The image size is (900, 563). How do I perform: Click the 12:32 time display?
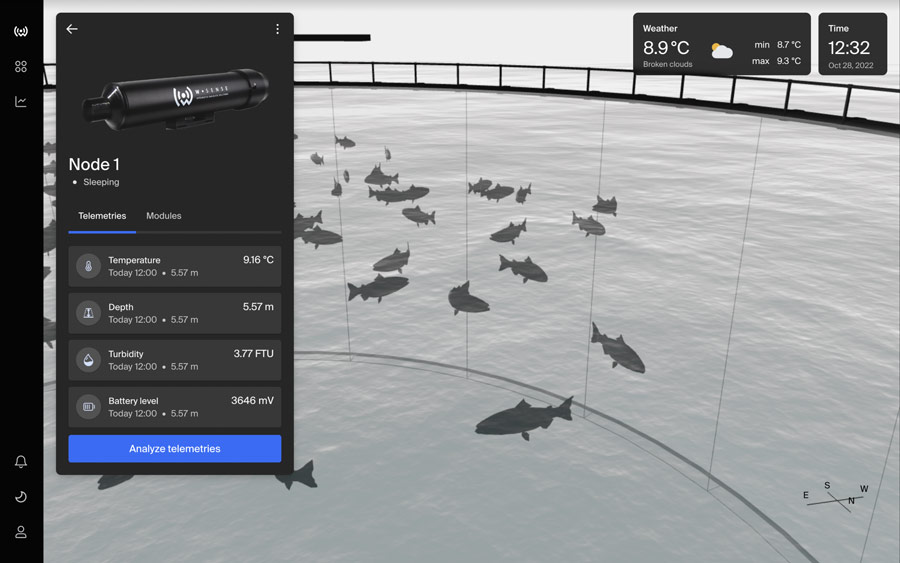tap(848, 48)
